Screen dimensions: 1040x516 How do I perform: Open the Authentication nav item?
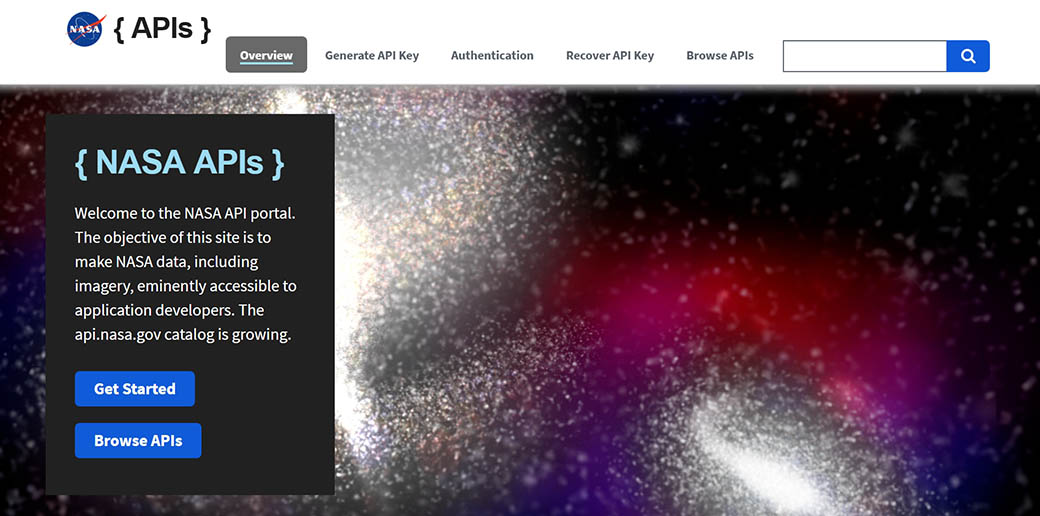coord(492,55)
